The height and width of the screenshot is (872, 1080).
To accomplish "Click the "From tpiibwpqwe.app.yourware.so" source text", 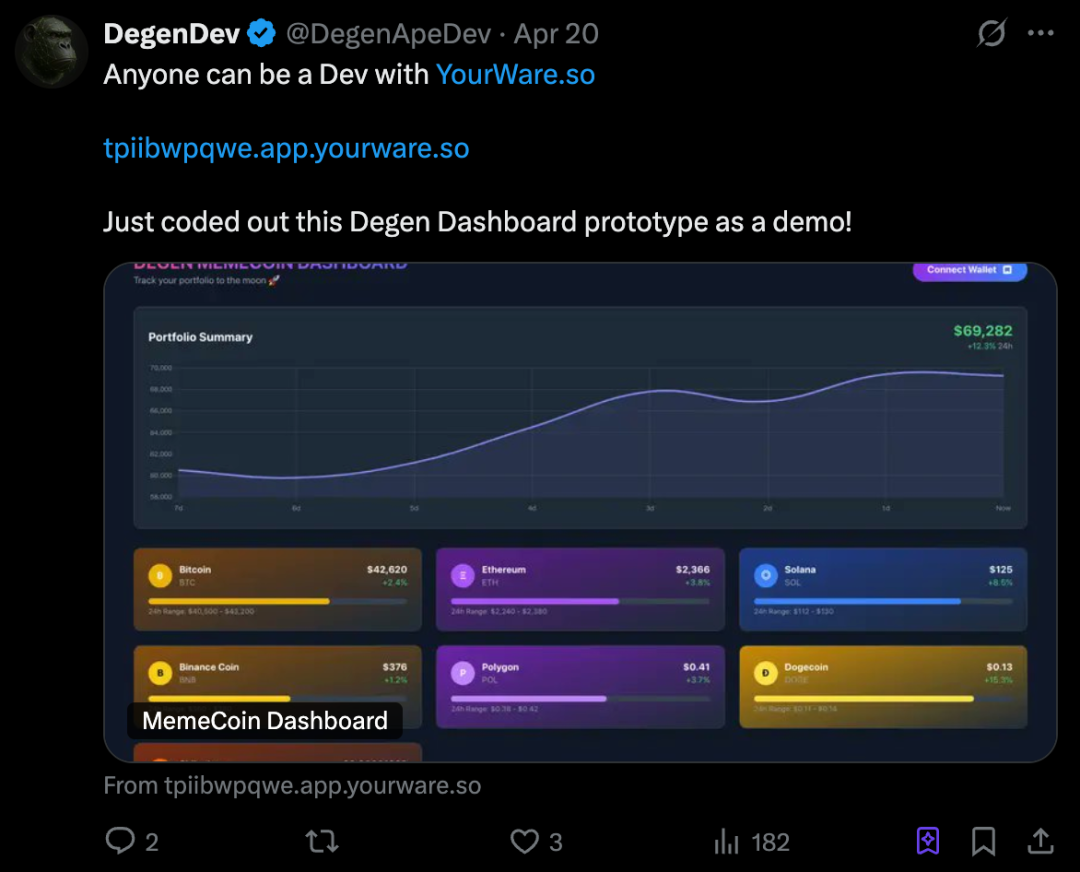I will click(292, 786).
